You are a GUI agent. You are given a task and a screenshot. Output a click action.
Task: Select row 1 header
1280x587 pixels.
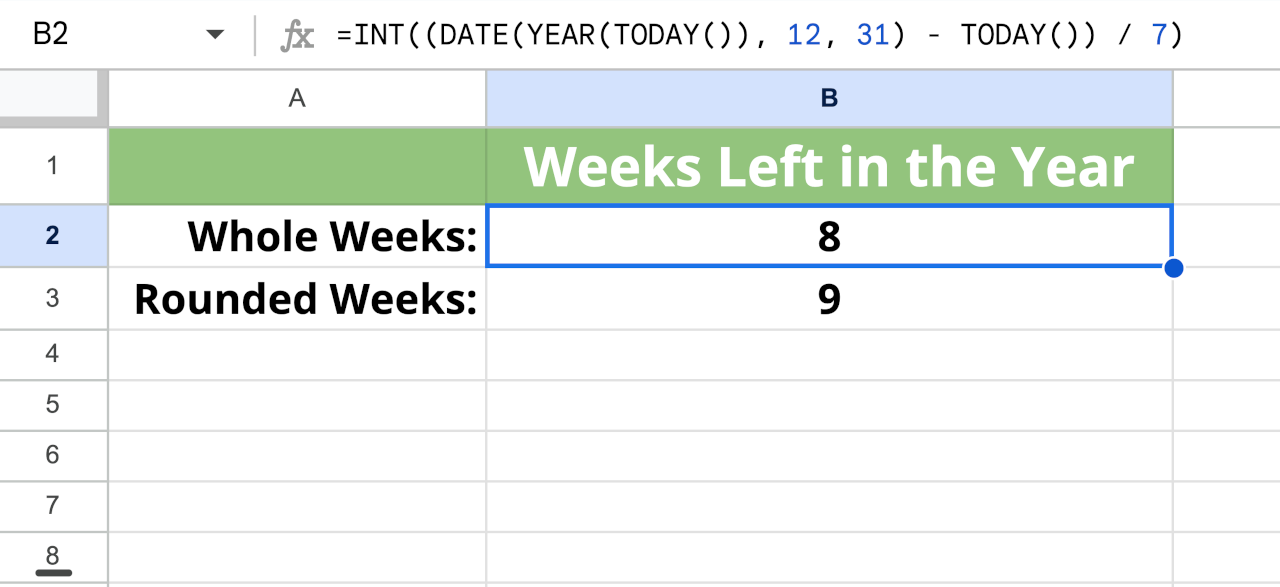point(52,166)
